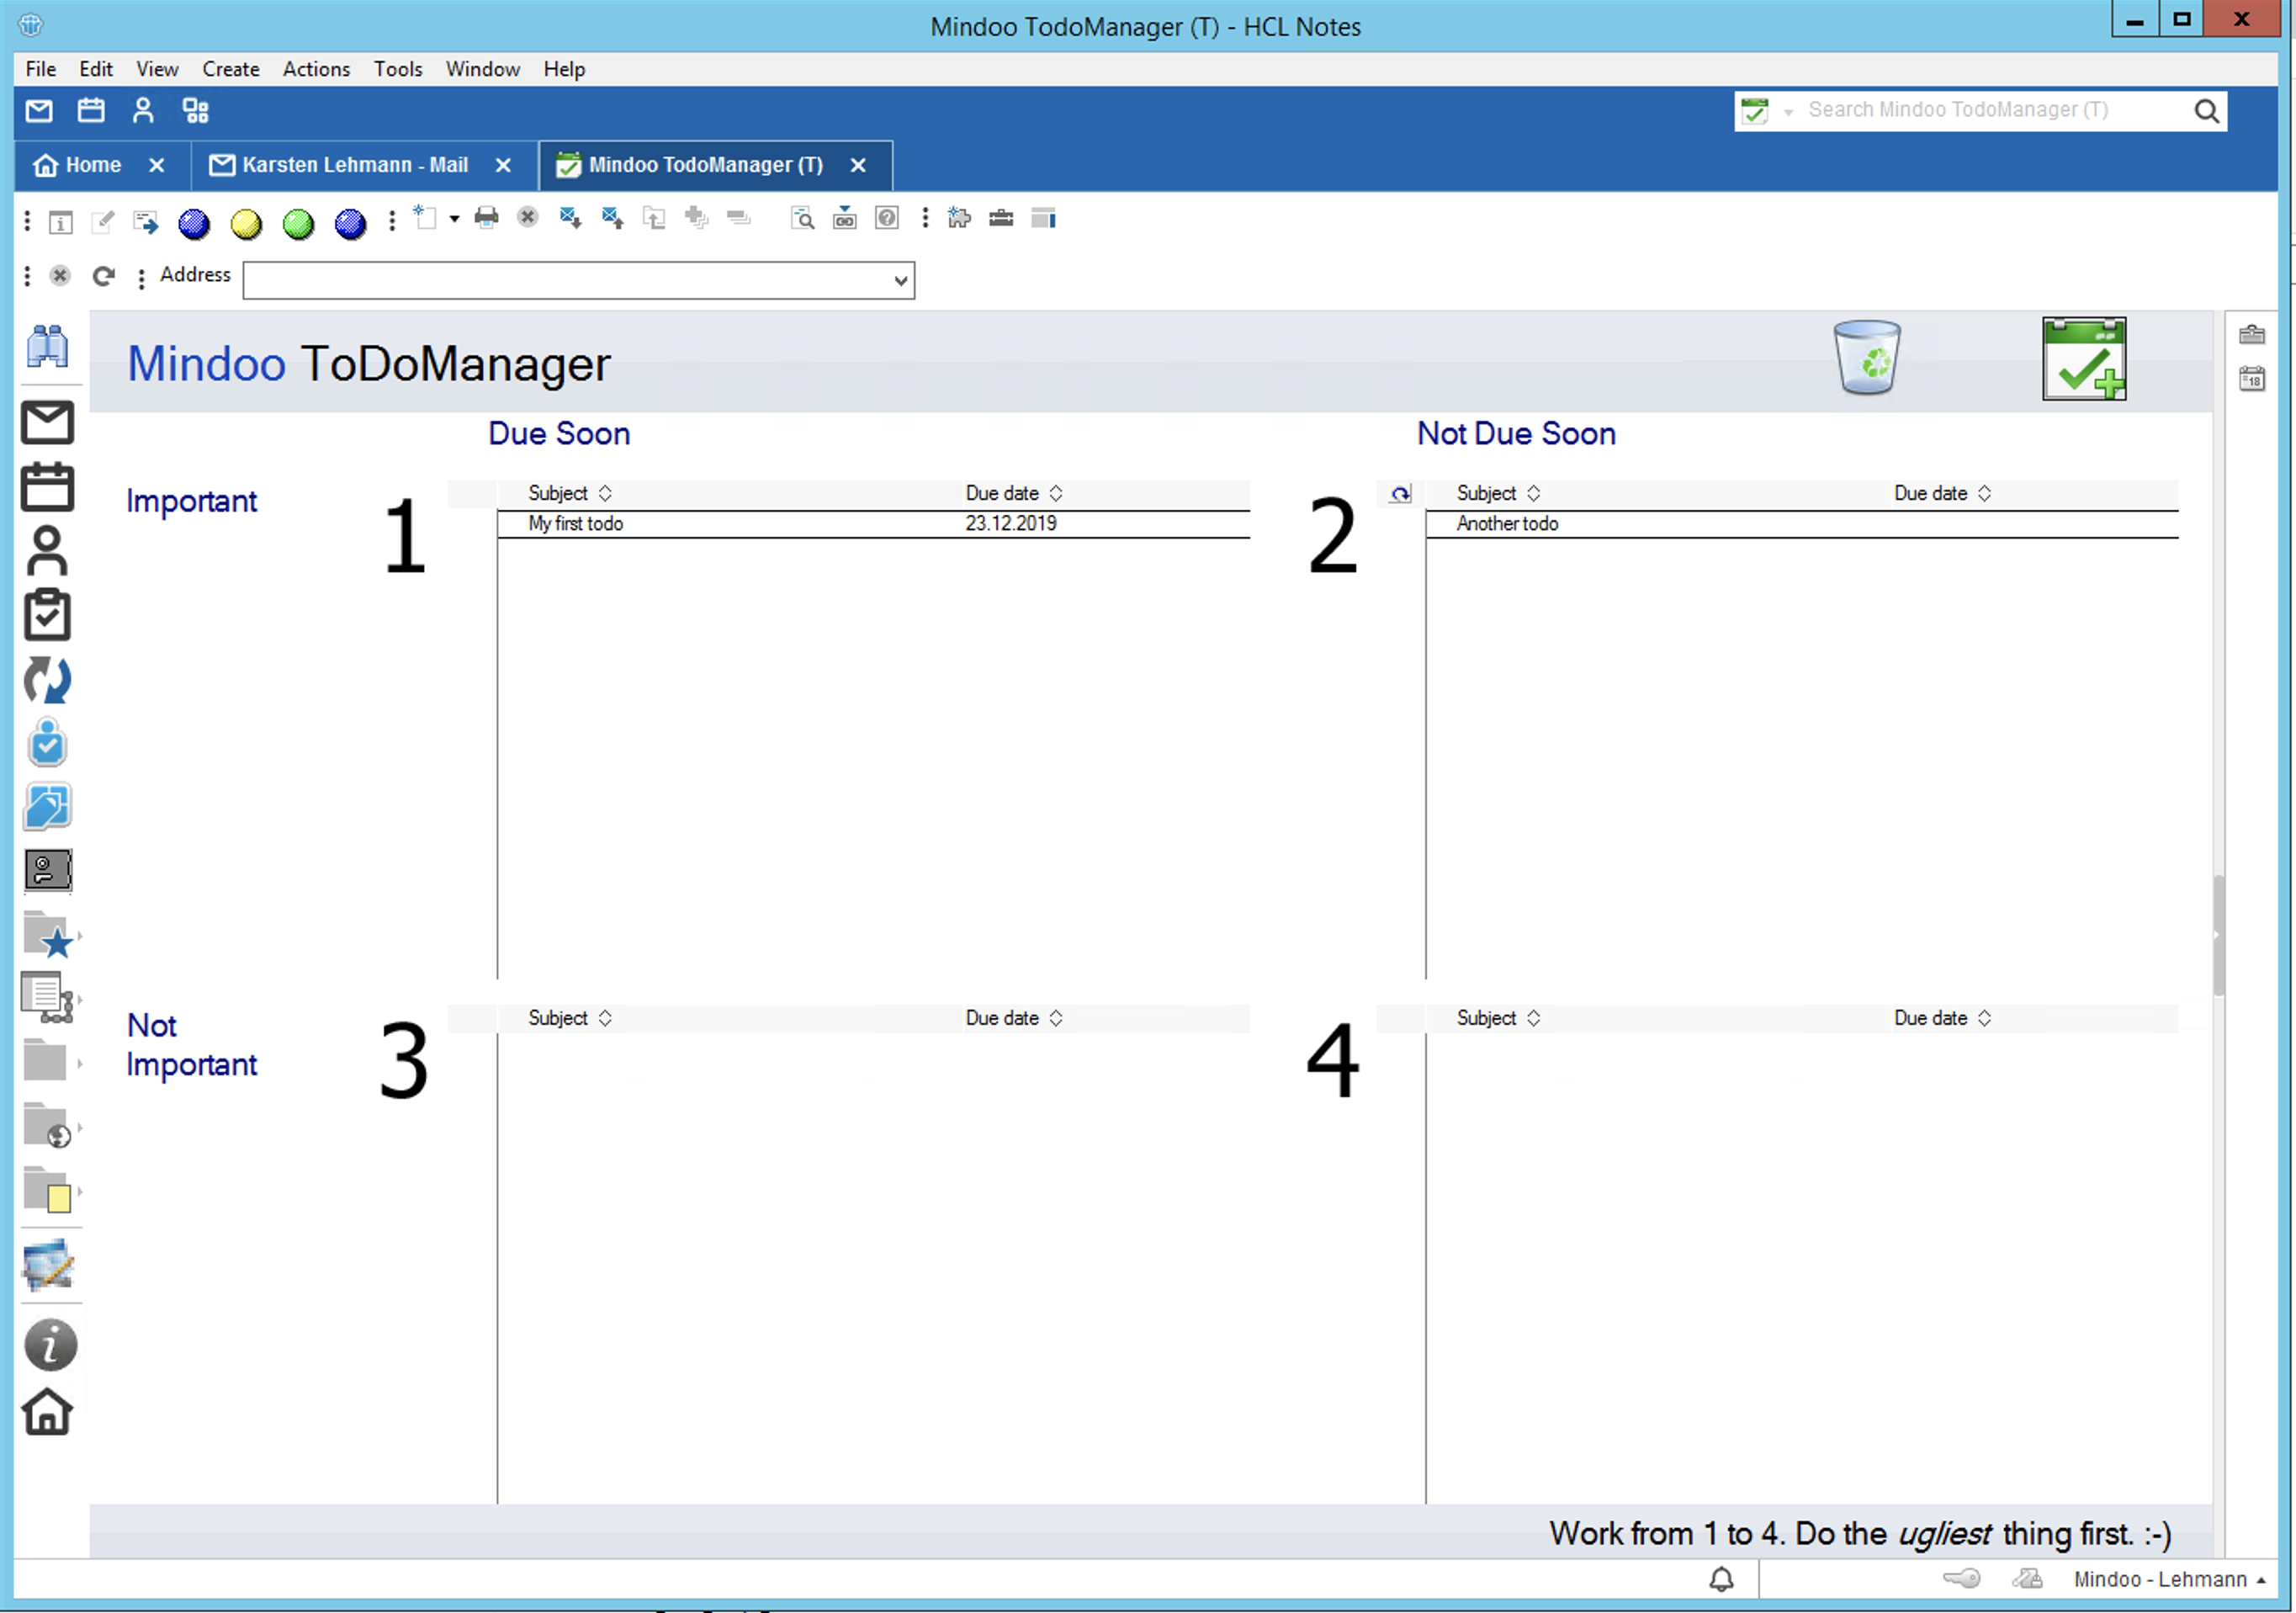Screen dimensions: 2296x1613
Task: Expand the Address combo box dropdown
Action: point(901,281)
